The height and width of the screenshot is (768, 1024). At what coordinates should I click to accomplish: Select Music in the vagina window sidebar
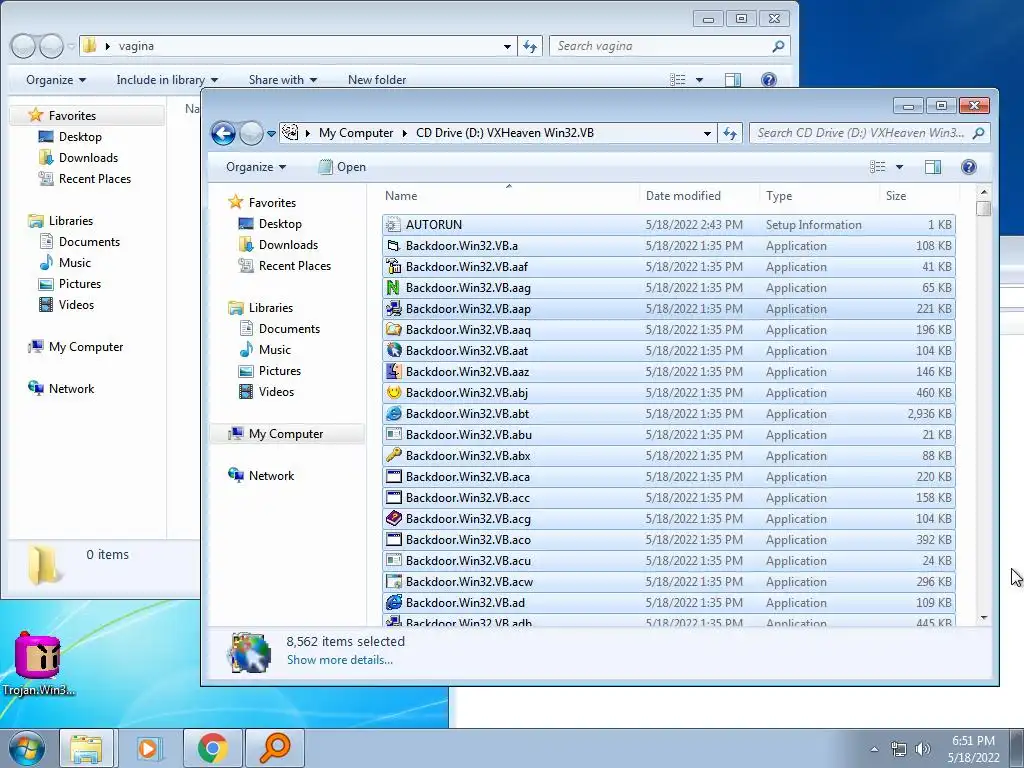(x=74, y=263)
